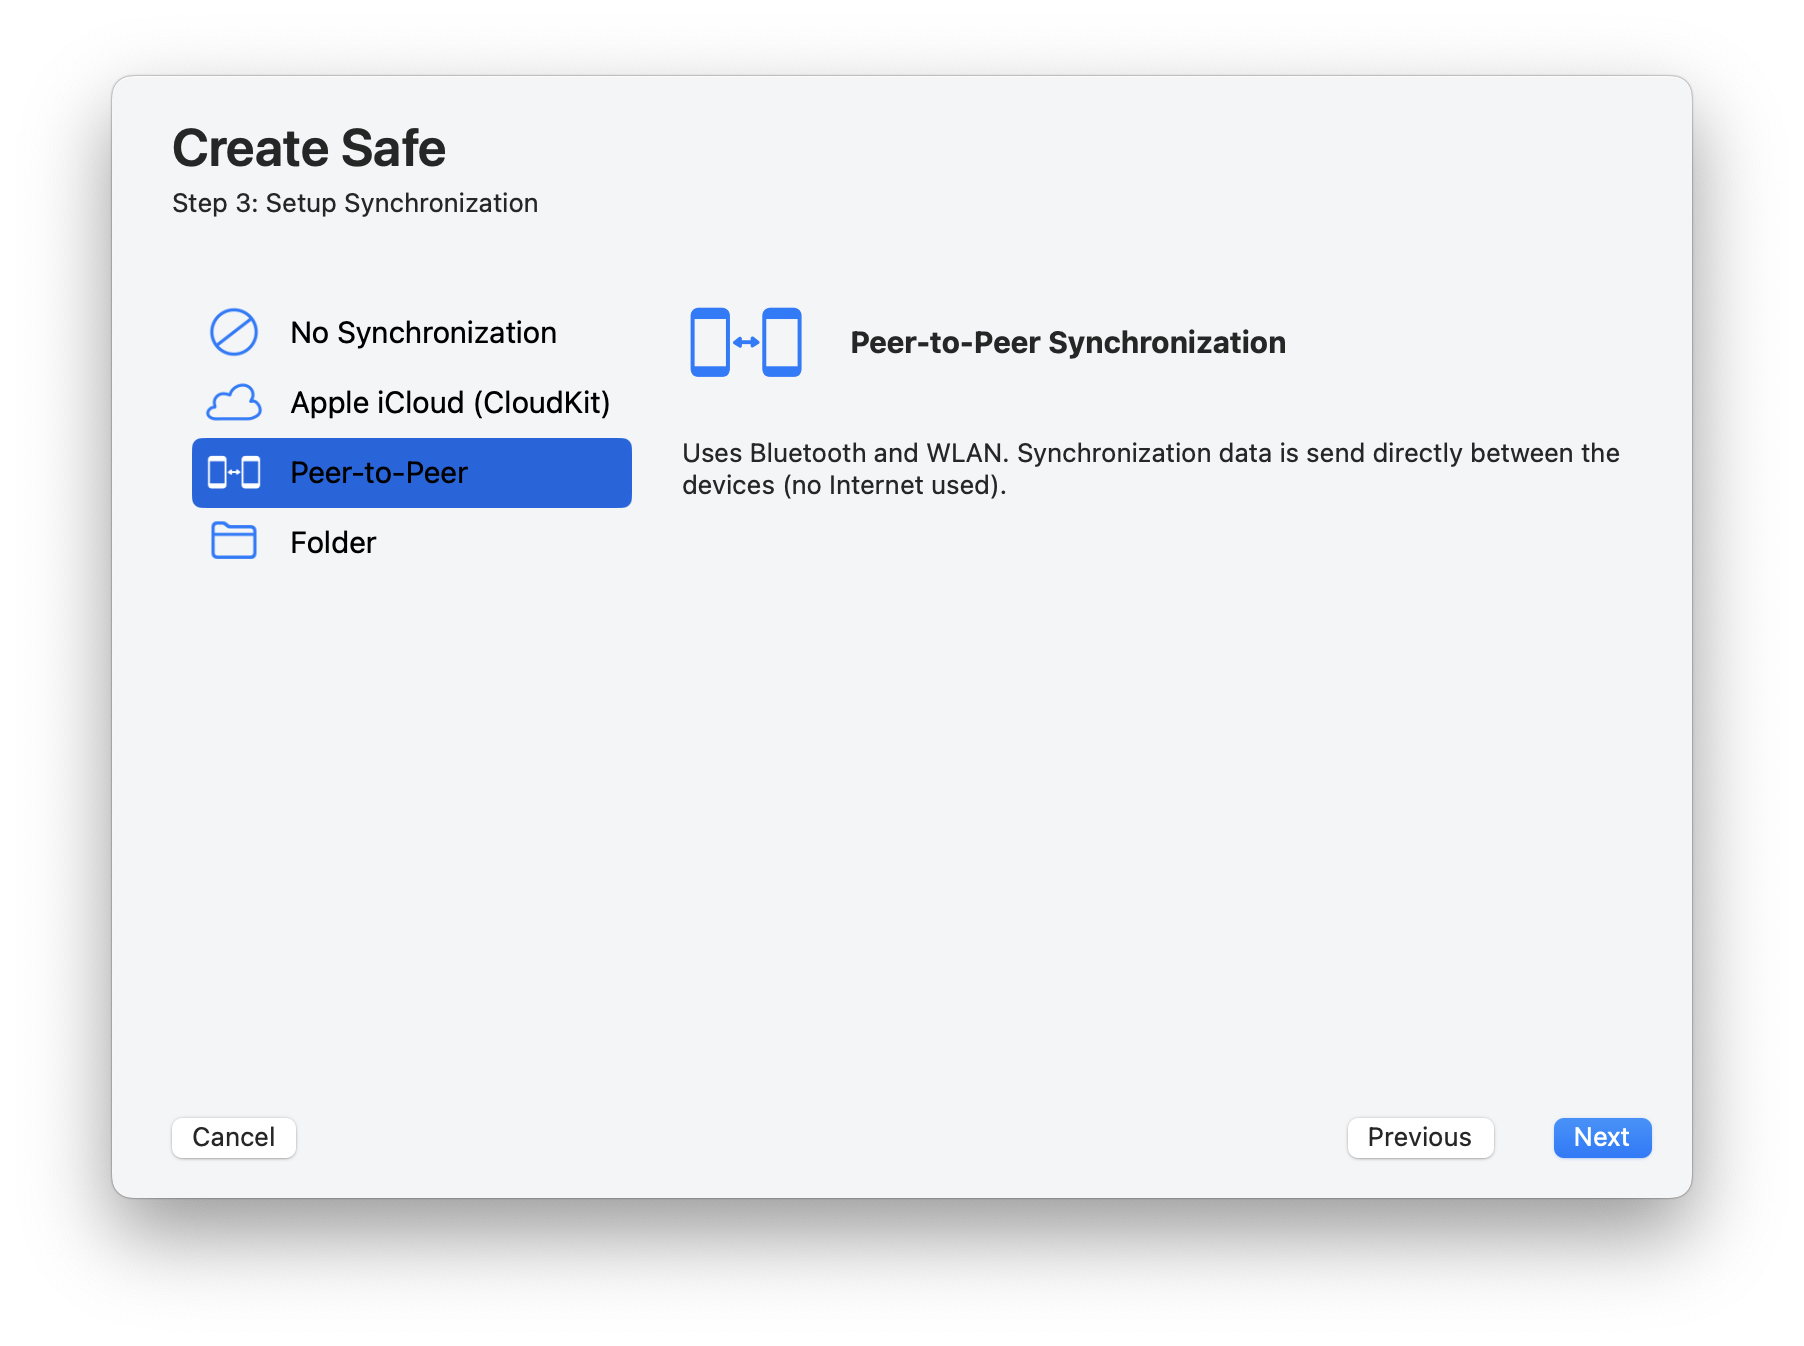The width and height of the screenshot is (1804, 1346).
Task: Go back with the Previous button
Action: [x=1420, y=1137]
